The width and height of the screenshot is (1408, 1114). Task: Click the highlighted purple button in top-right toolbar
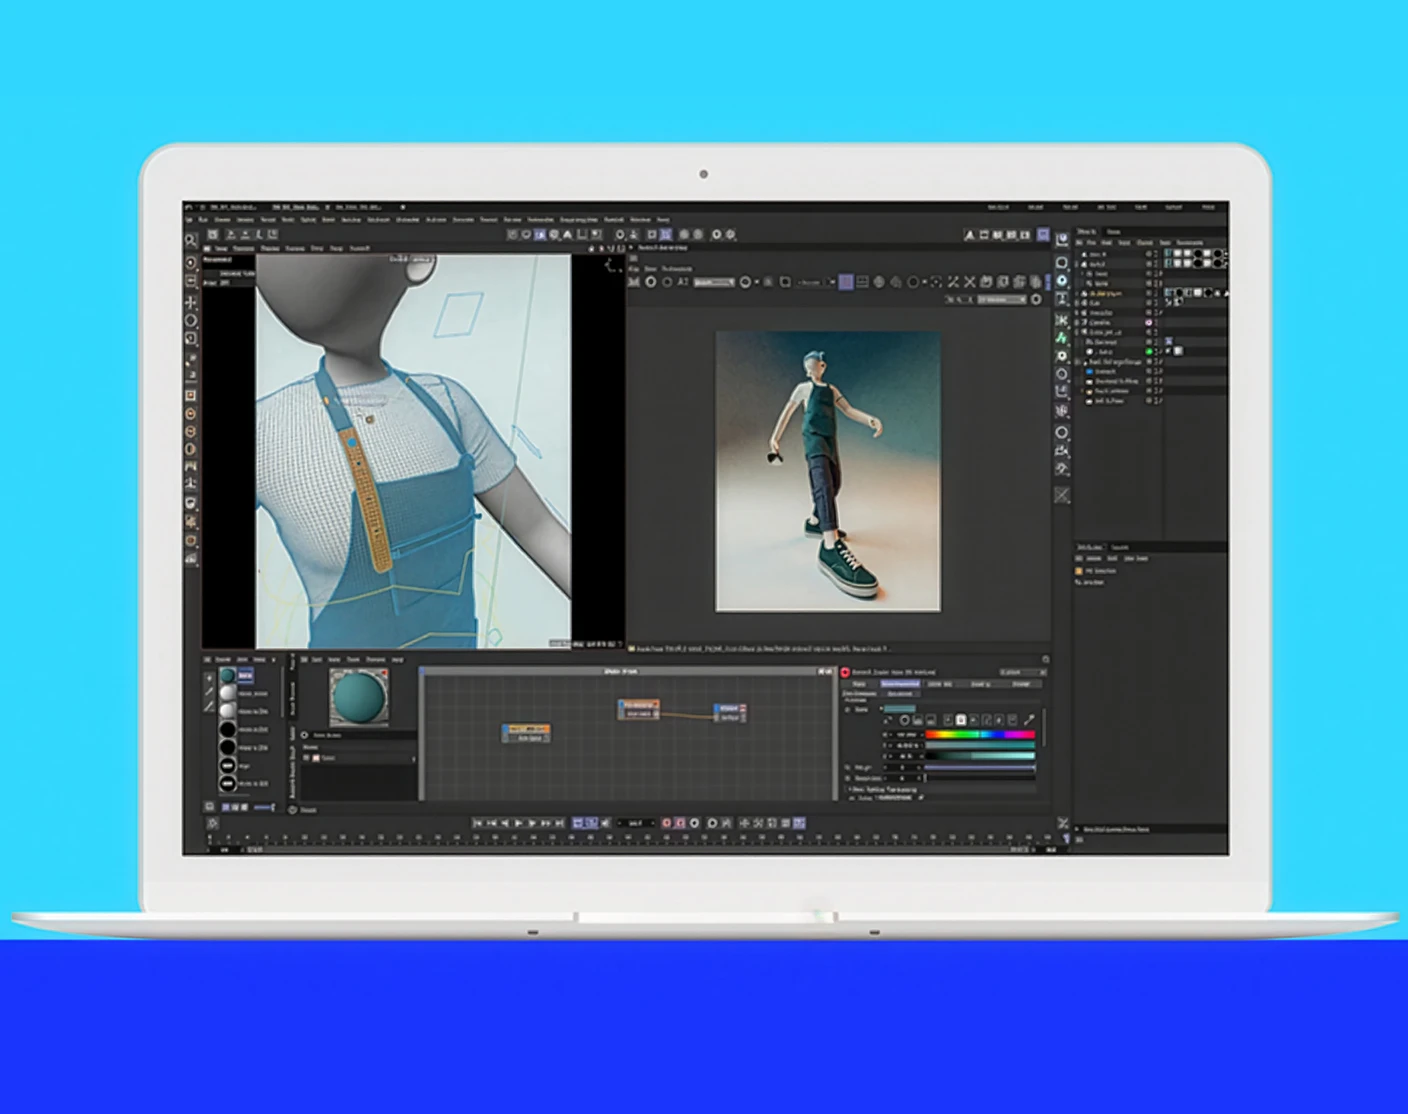pos(1043,234)
